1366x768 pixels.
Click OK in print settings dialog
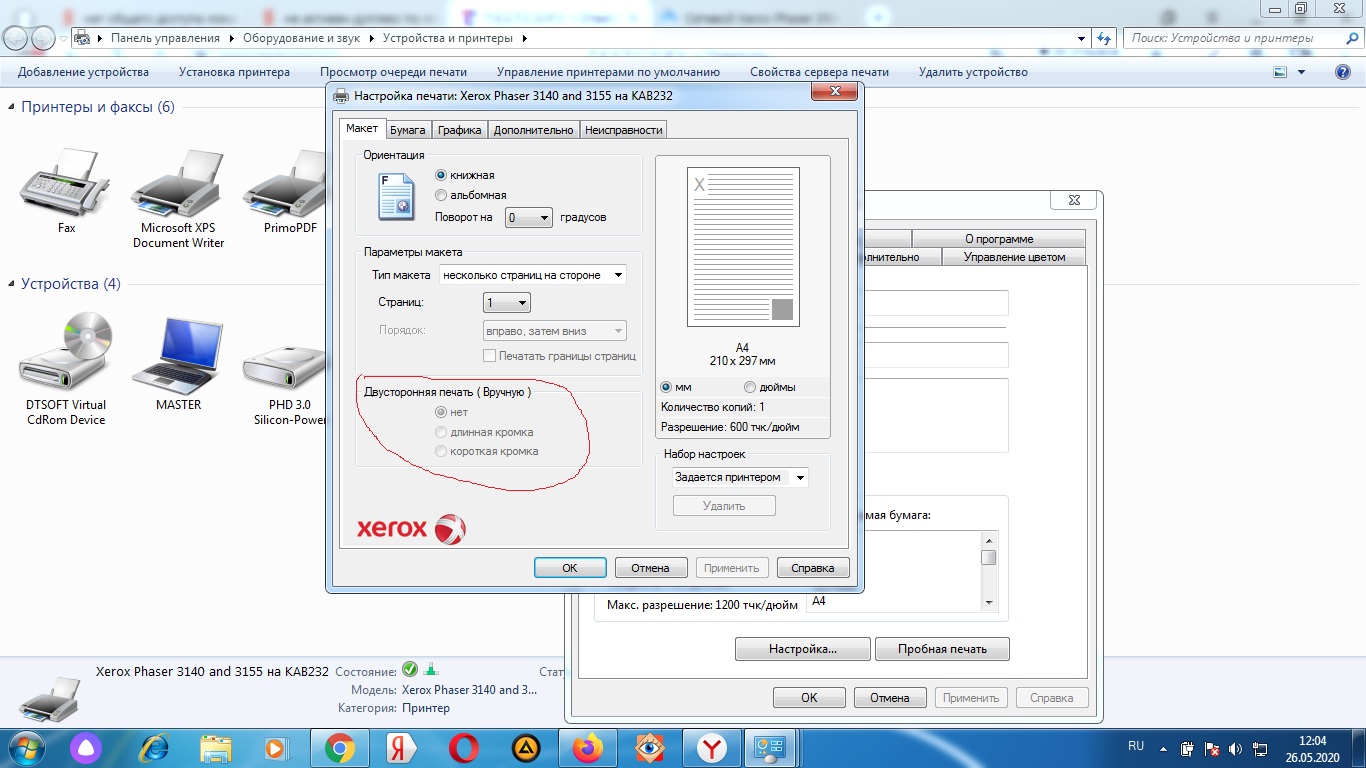(x=570, y=568)
